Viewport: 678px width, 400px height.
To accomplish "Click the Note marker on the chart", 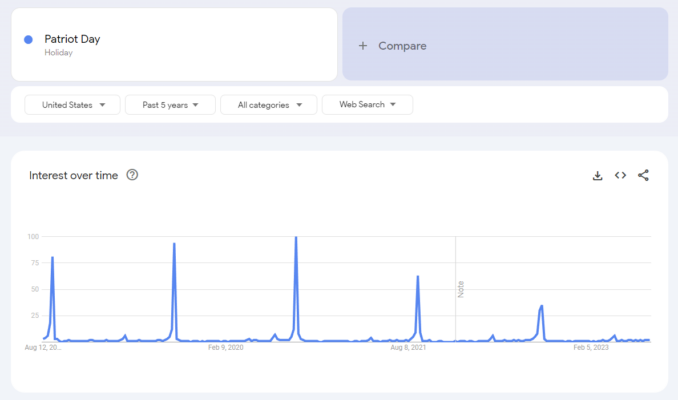I will click(x=461, y=289).
